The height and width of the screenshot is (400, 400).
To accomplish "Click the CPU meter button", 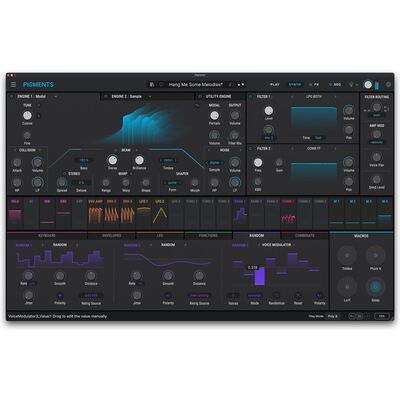I will (x=382, y=316).
